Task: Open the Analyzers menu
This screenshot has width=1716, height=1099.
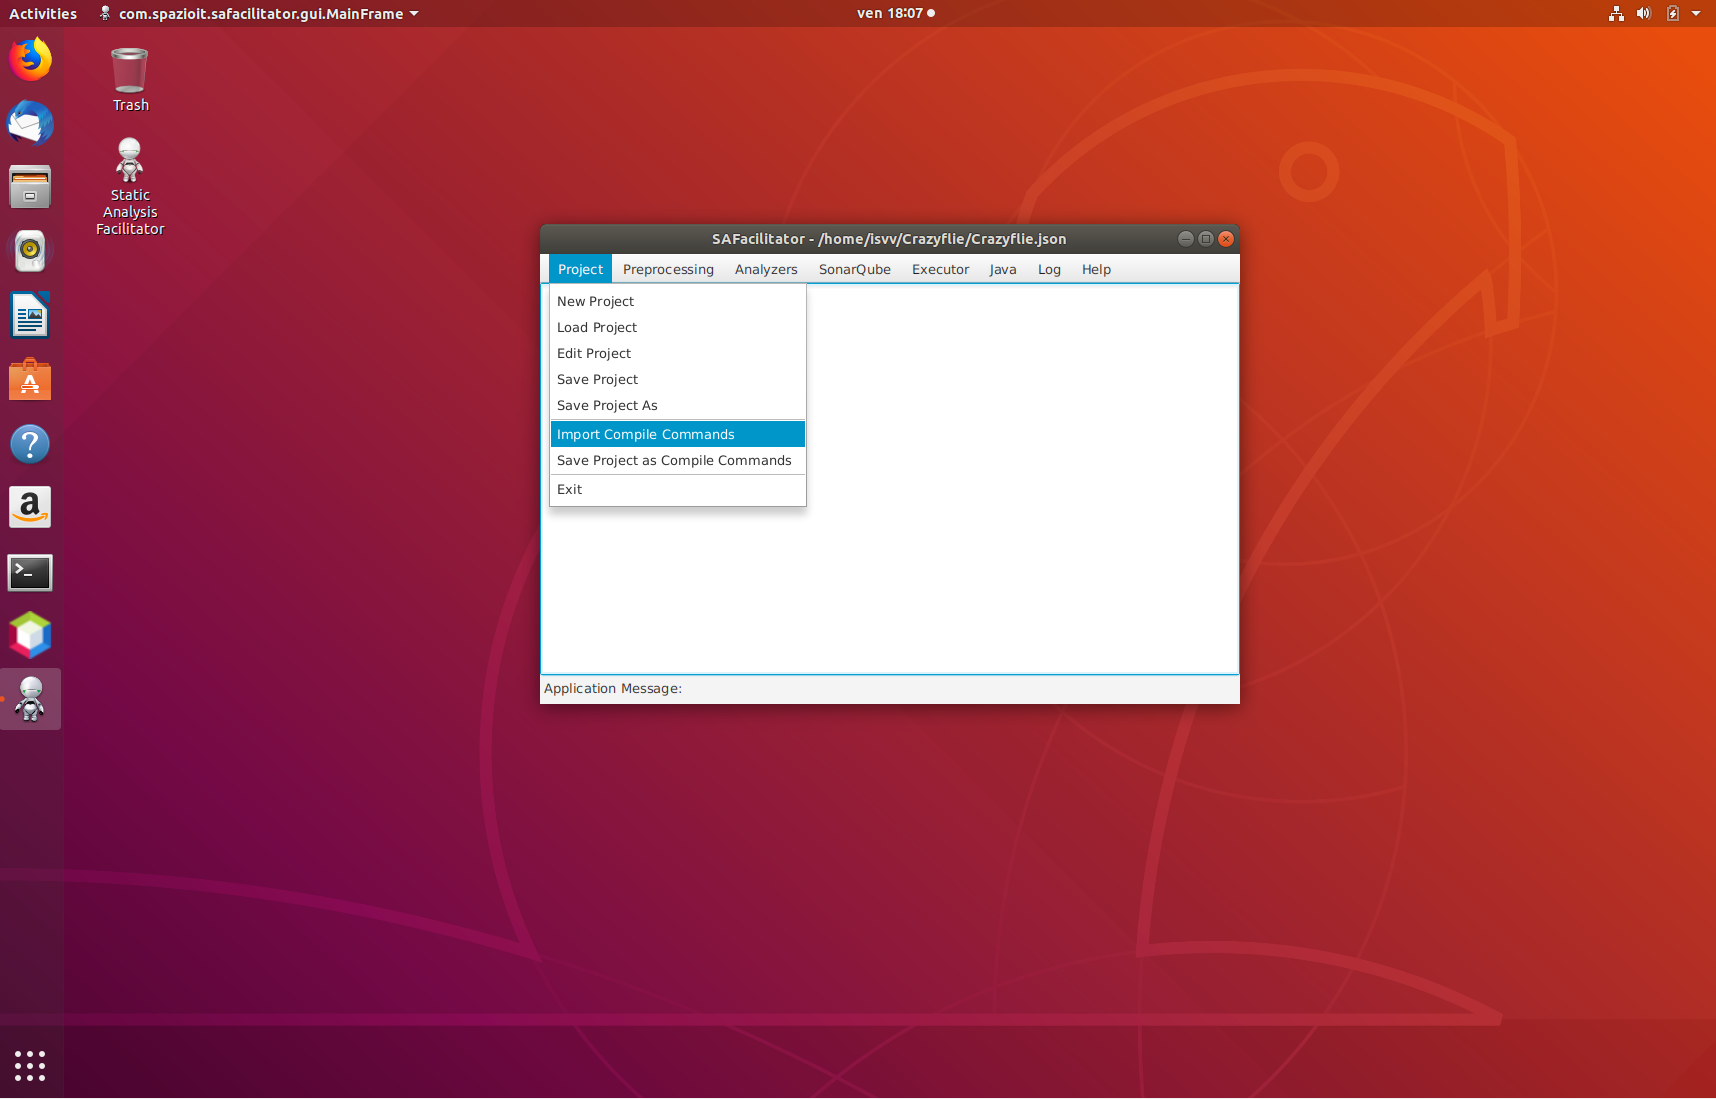Action: pyautogui.click(x=766, y=269)
